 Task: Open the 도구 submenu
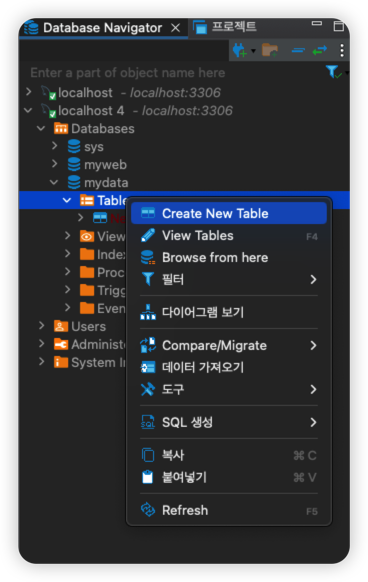coord(229,389)
